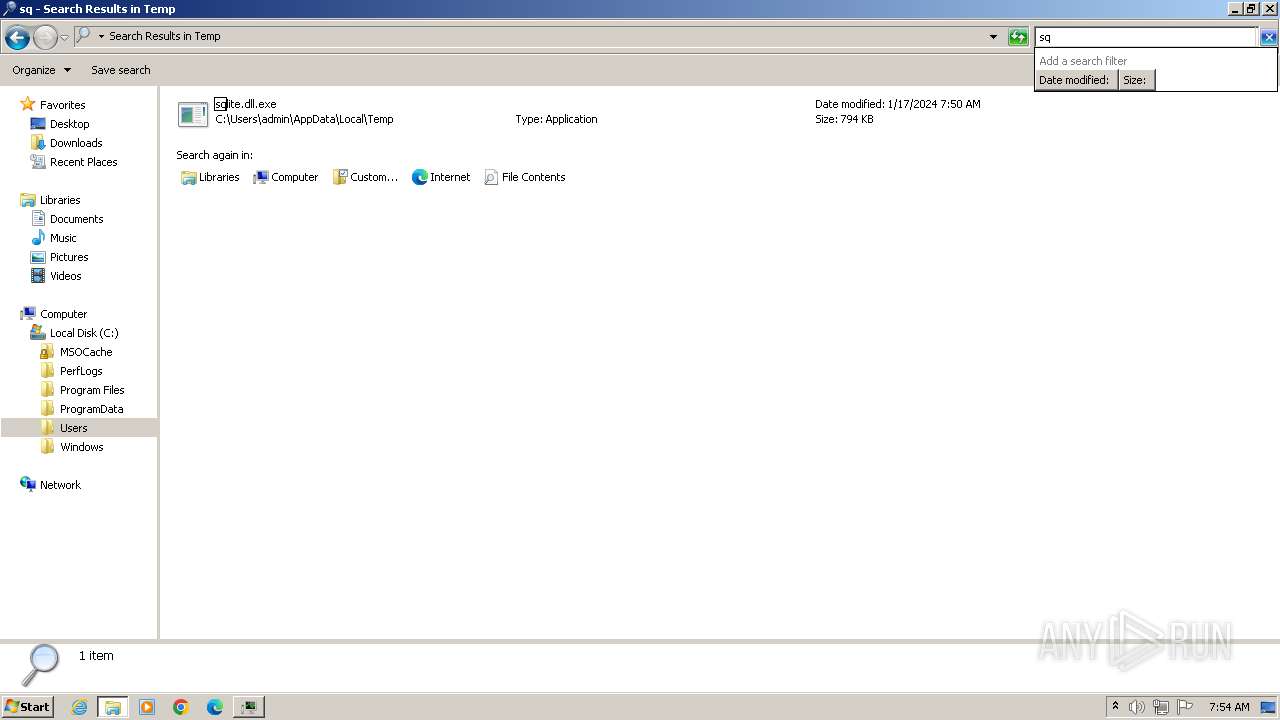Open the Windows folder in the tree

click(81, 447)
